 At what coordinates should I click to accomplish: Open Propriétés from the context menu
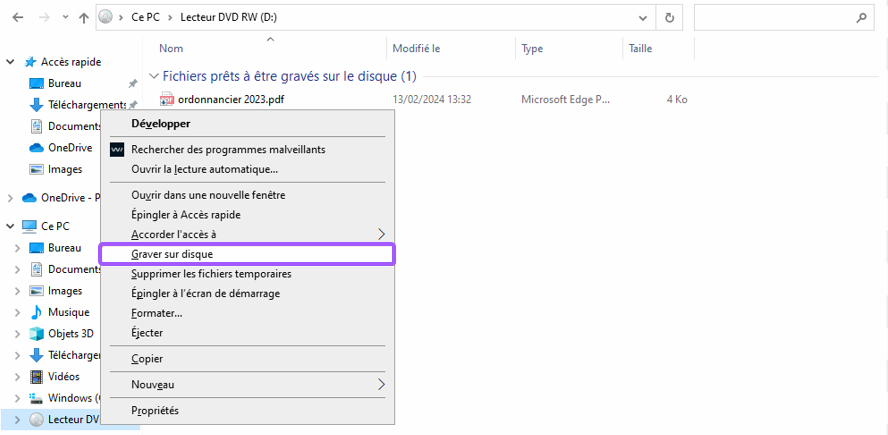(x=155, y=410)
